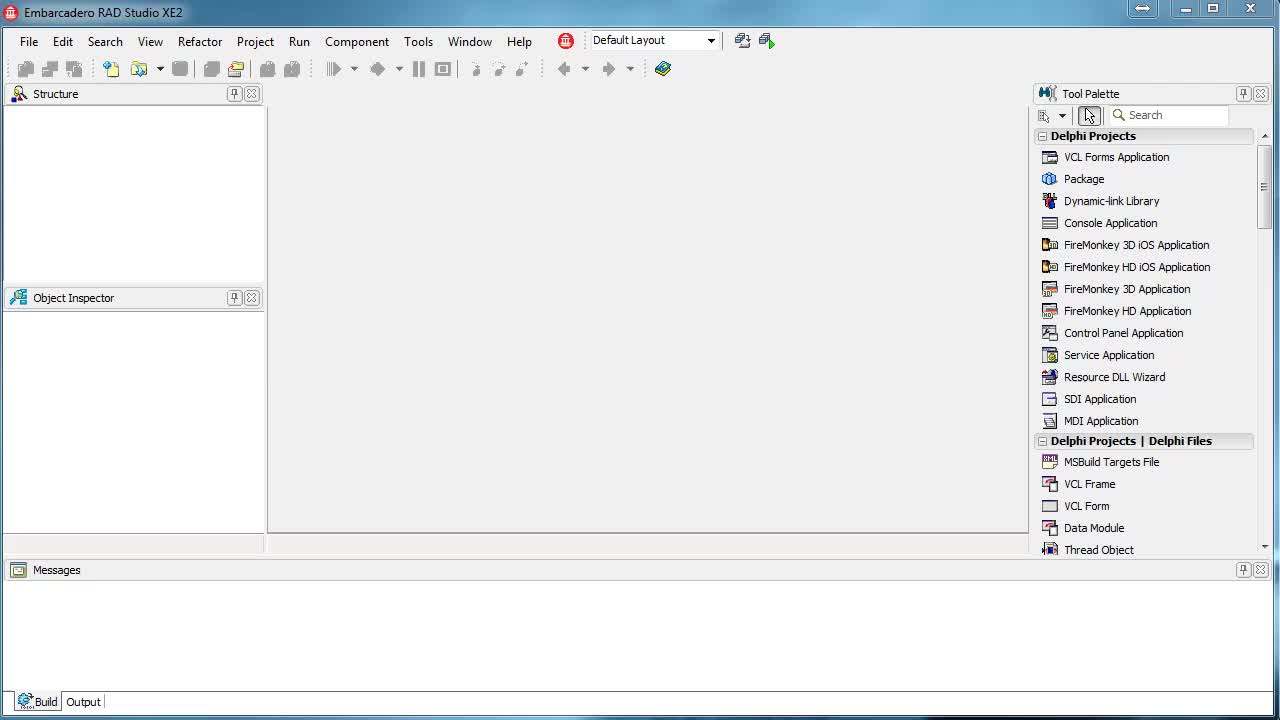
Task: Open the Open Project dropdown arrow
Action: [160, 69]
